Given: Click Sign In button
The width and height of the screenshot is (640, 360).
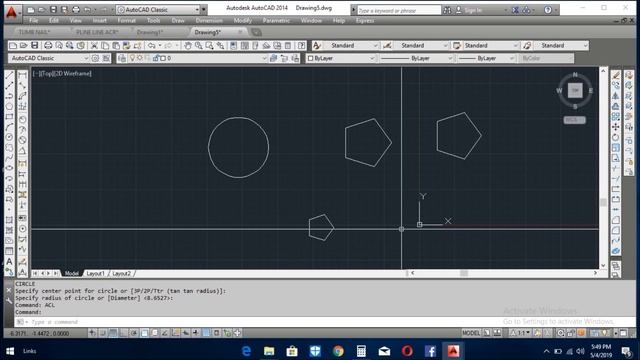Looking at the screenshot, I should pos(473,10).
